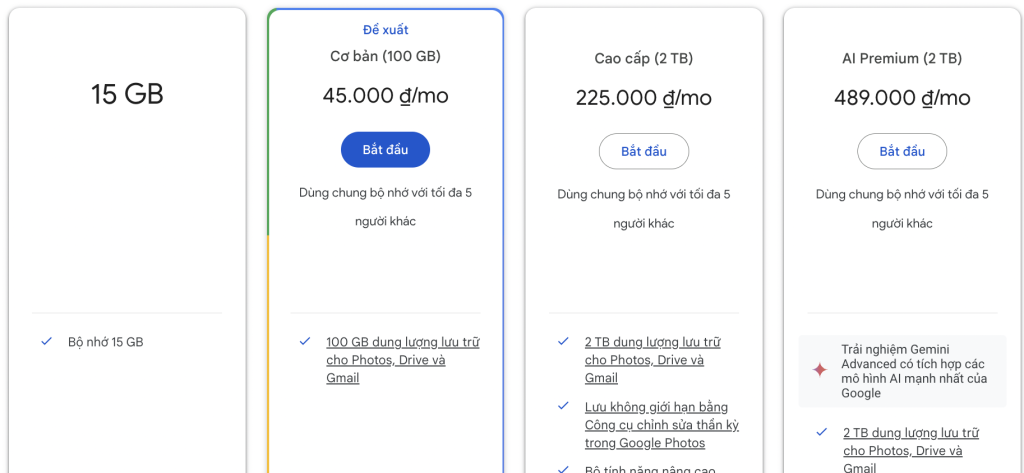The image size is (1024, 473).
Task: Click the Trải nghiệm Gemini Advanced banner
Action: 903,371
